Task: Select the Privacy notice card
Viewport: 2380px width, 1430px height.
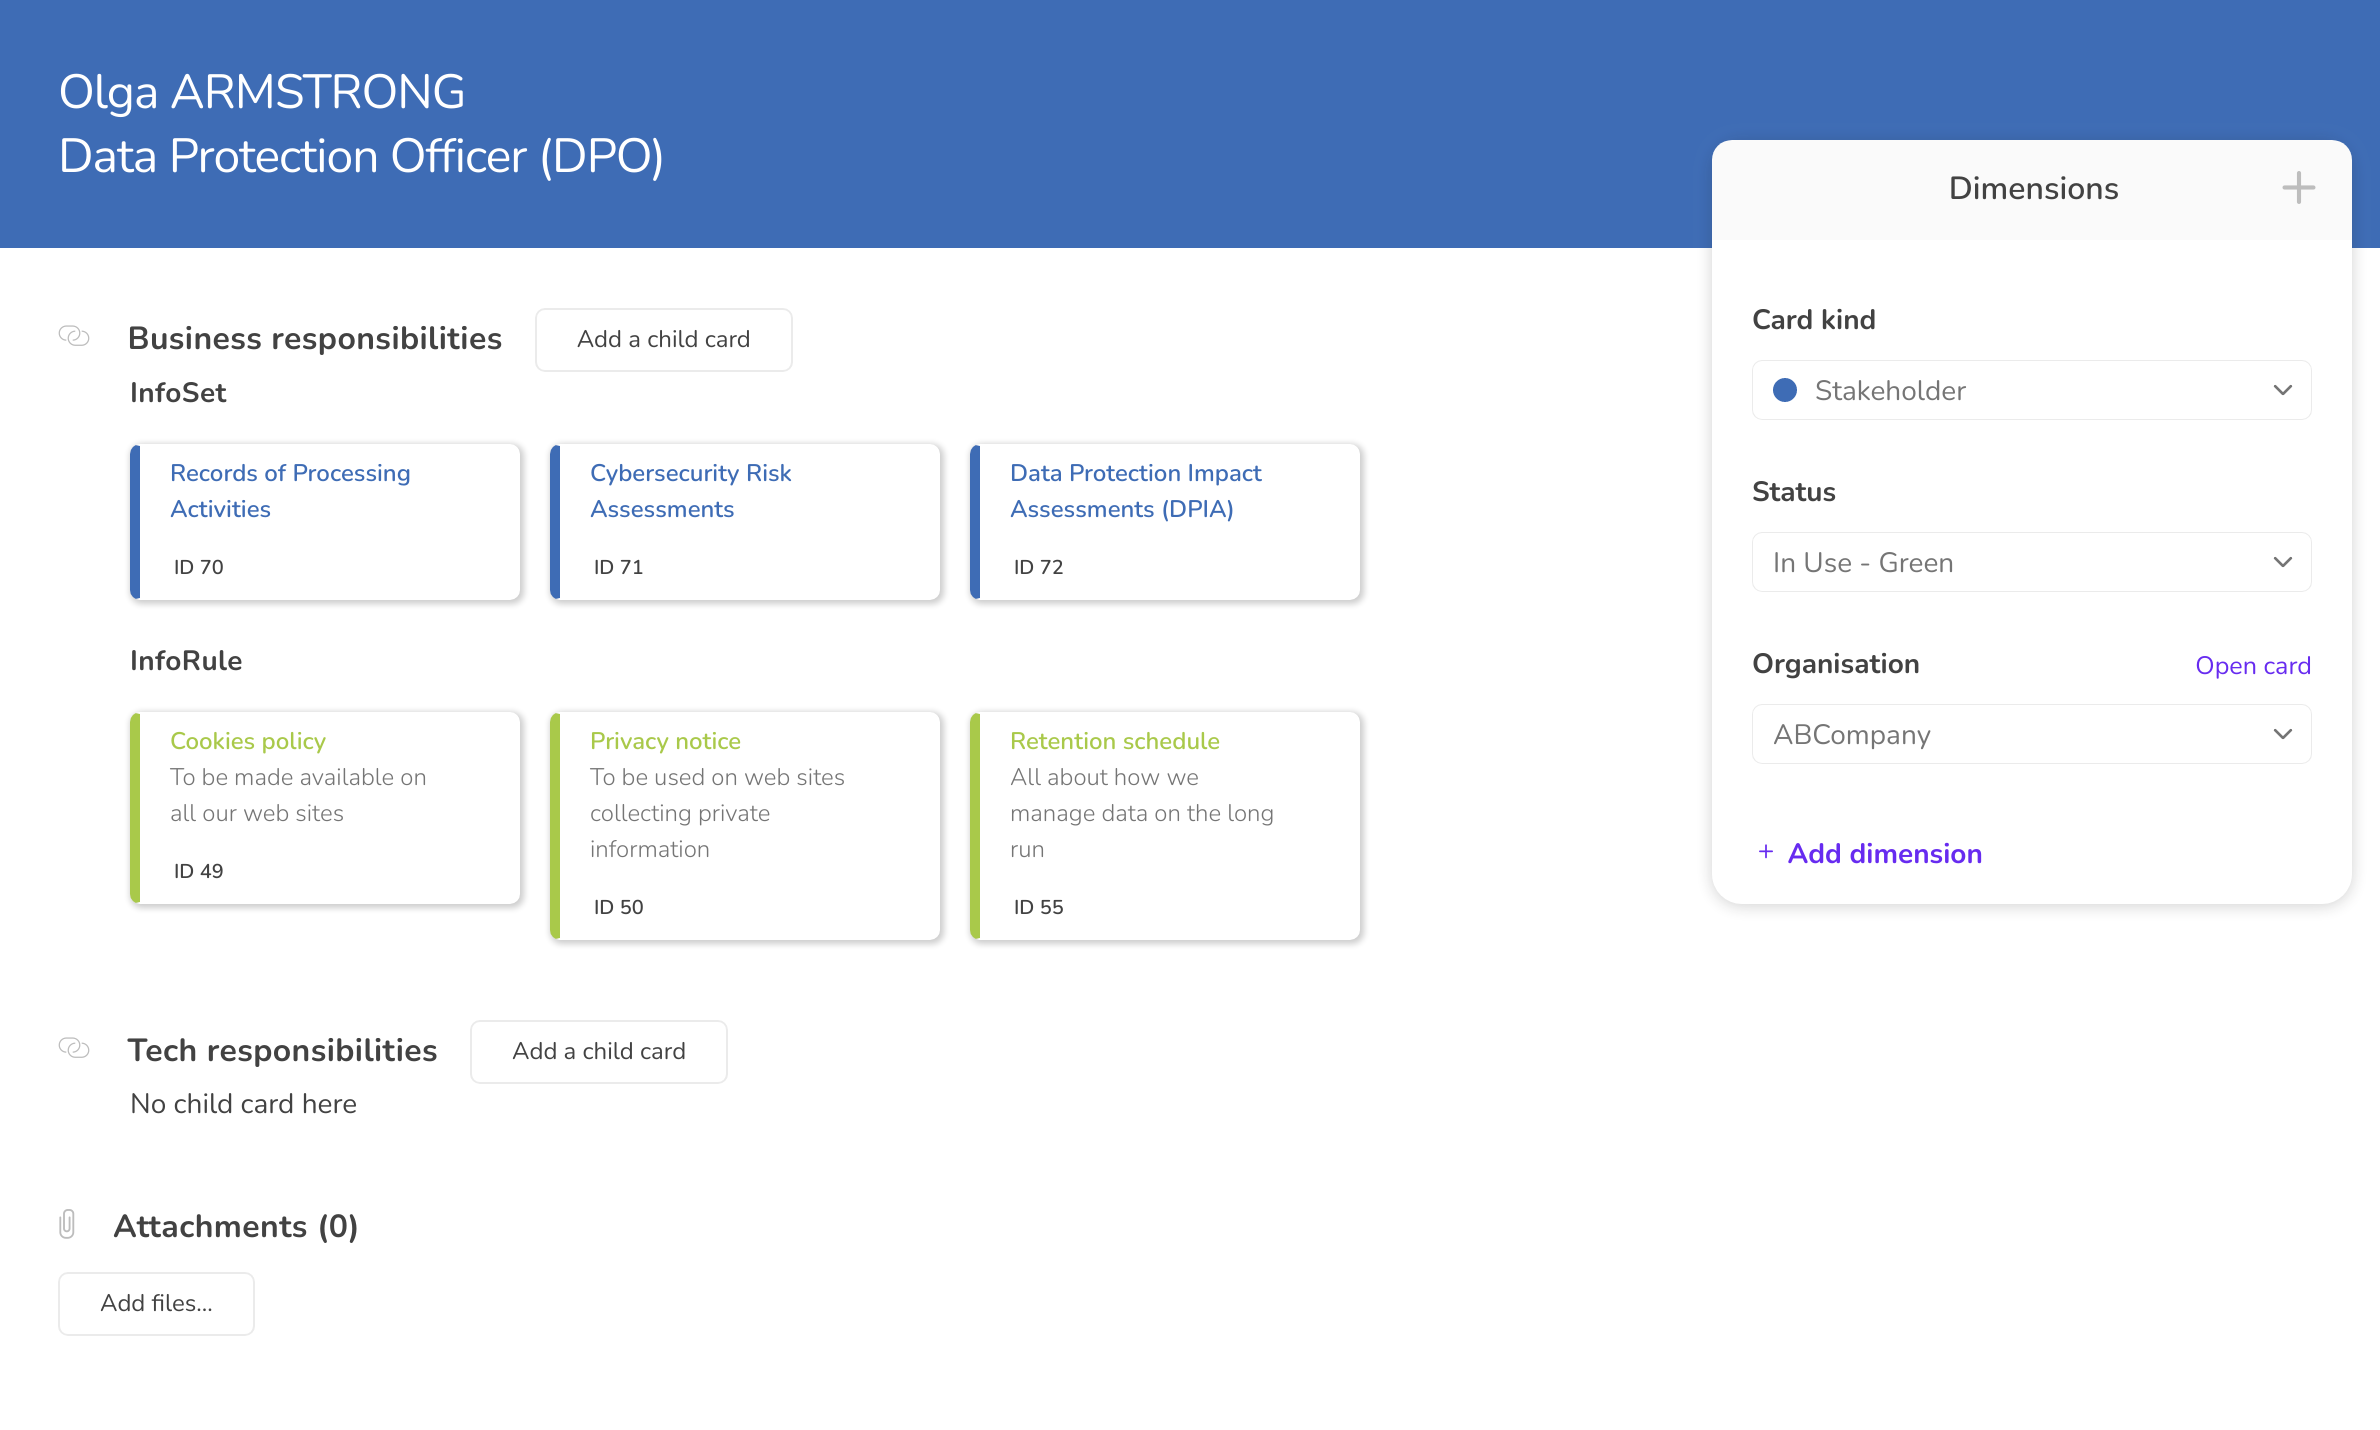Action: [745, 825]
